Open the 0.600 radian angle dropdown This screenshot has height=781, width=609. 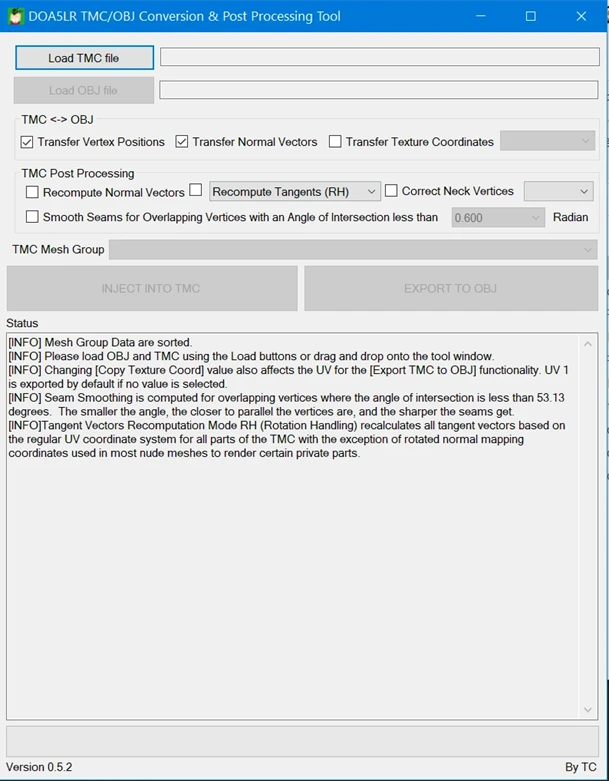click(498, 218)
